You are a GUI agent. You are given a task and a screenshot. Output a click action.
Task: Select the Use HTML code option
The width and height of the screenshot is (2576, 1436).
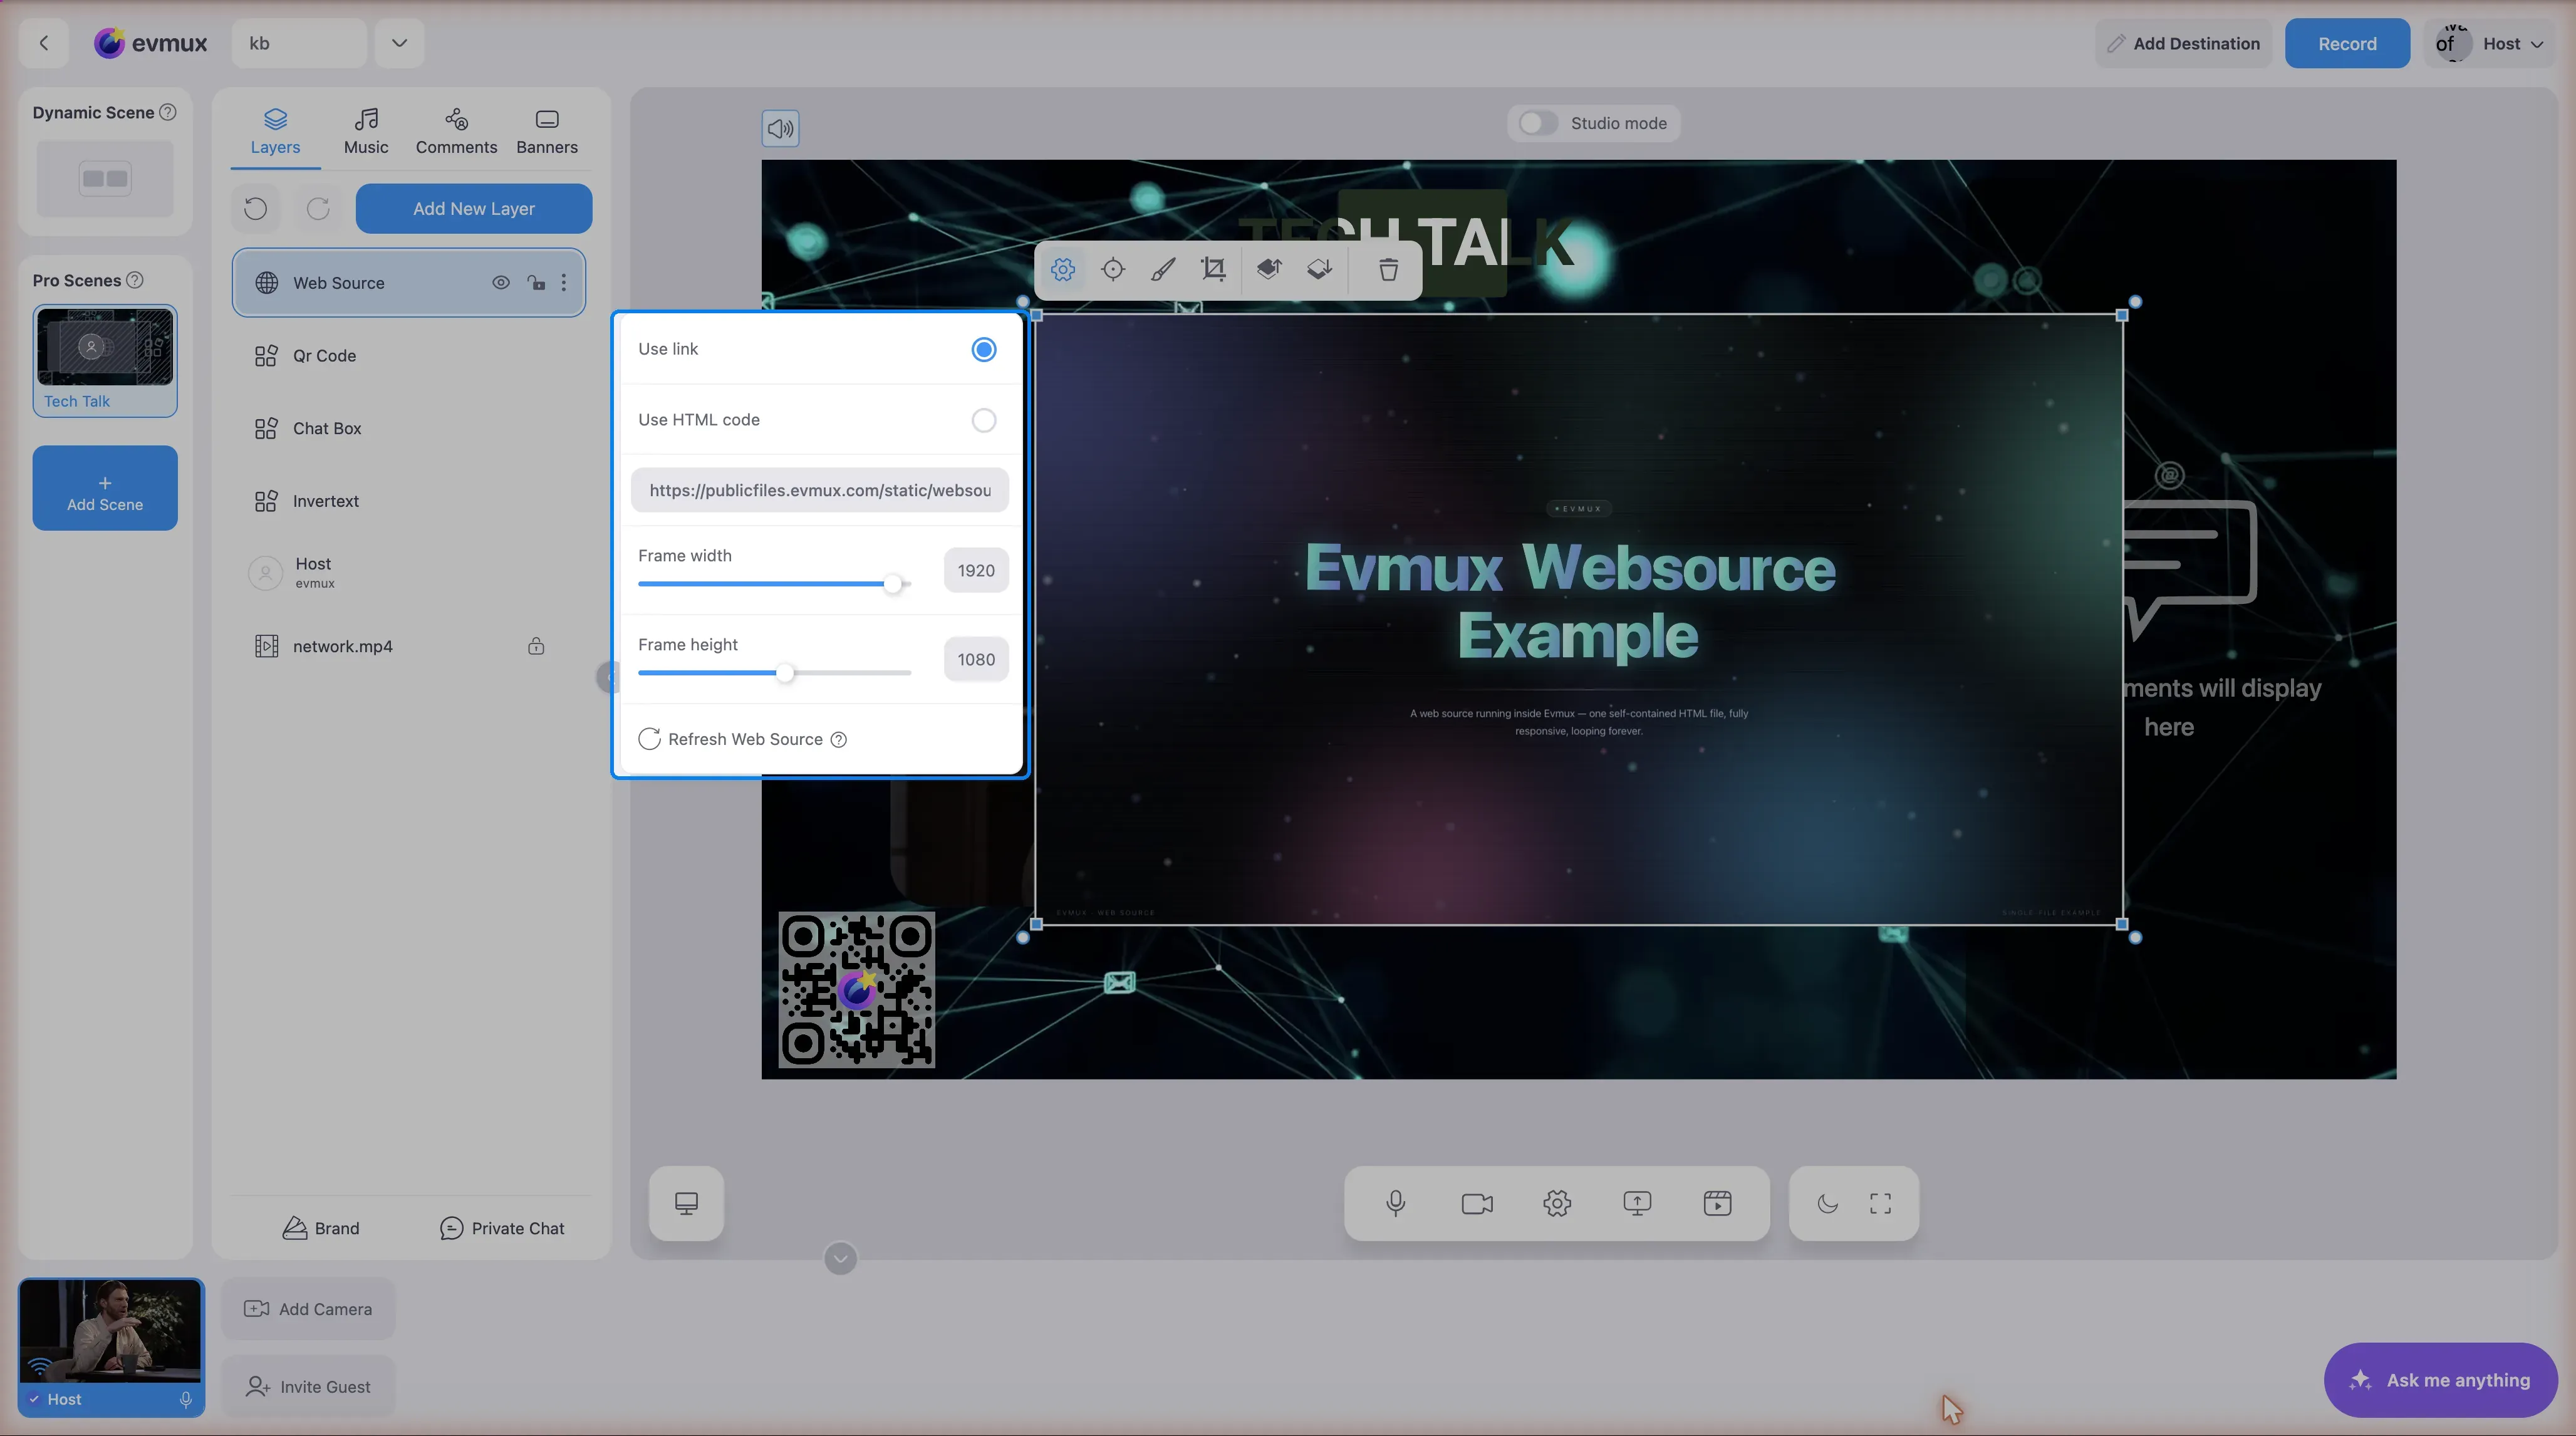point(984,420)
